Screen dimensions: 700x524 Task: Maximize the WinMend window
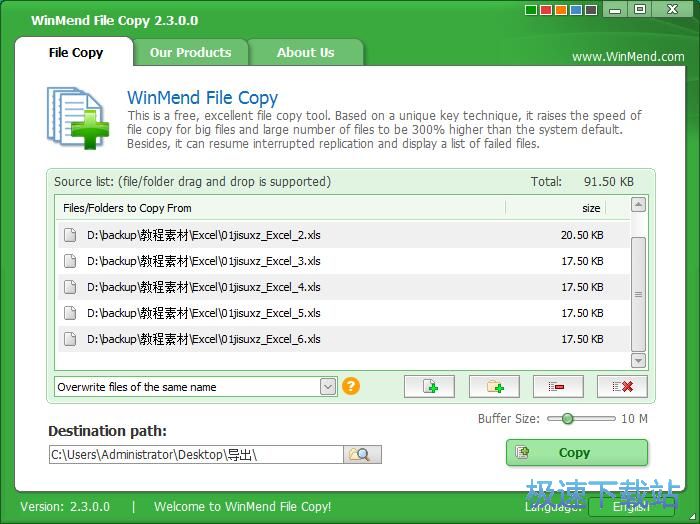pyautogui.click(x=640, y=9)
